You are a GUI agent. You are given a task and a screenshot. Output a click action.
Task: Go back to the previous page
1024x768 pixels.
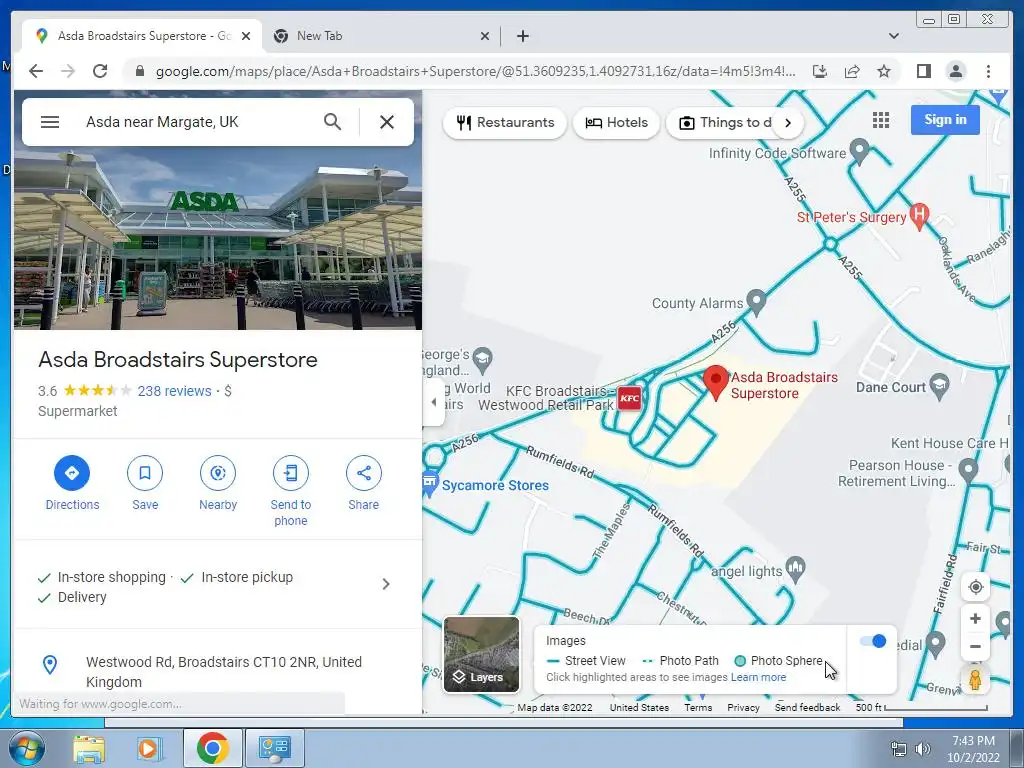point(36,71)
